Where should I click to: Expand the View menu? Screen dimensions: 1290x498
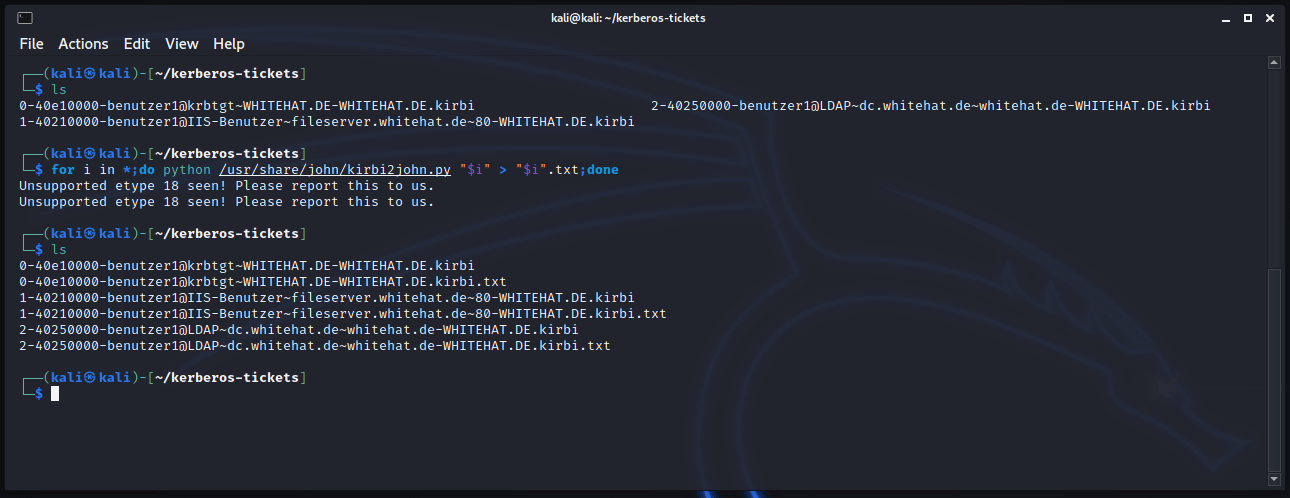coord(182,44)
